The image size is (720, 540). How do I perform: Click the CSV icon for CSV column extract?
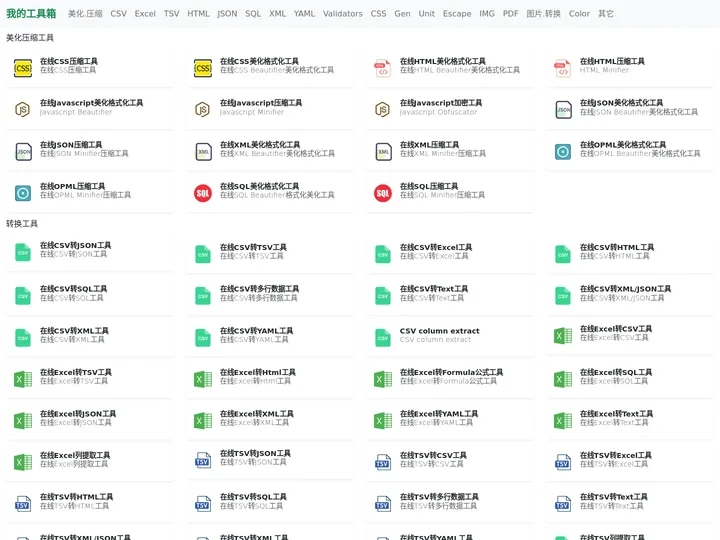[382, 338]
